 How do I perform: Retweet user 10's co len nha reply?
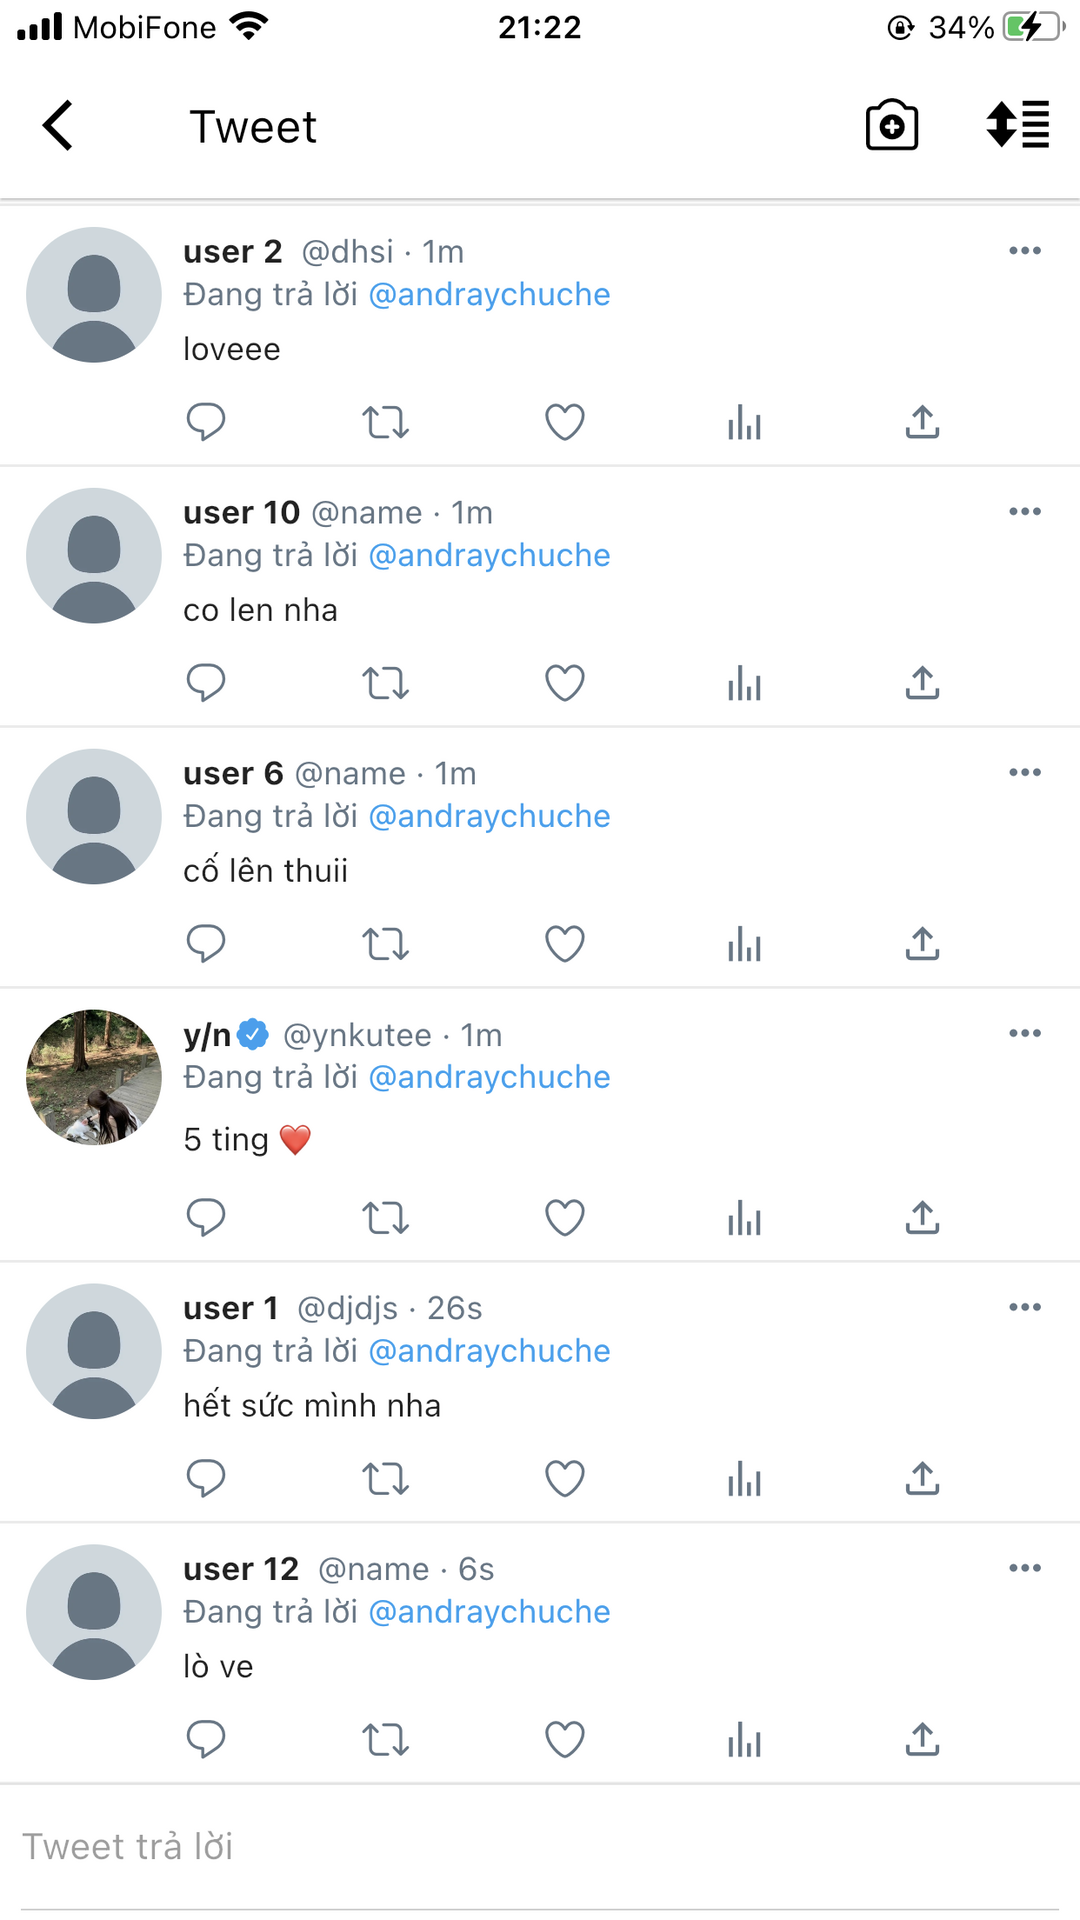[x=385, y=684]
